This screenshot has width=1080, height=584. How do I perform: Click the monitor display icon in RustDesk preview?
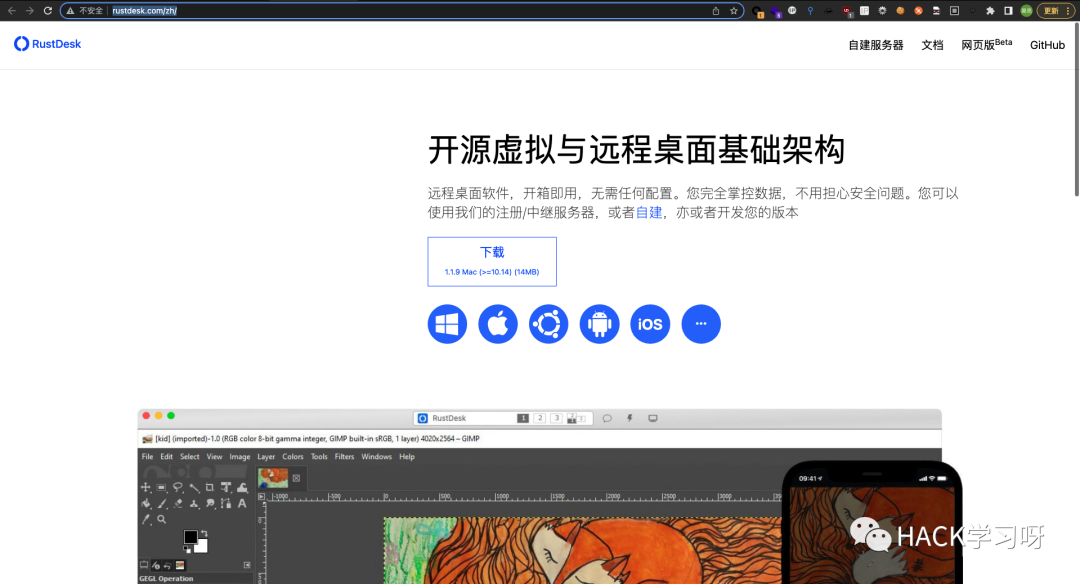coord(653,418)
